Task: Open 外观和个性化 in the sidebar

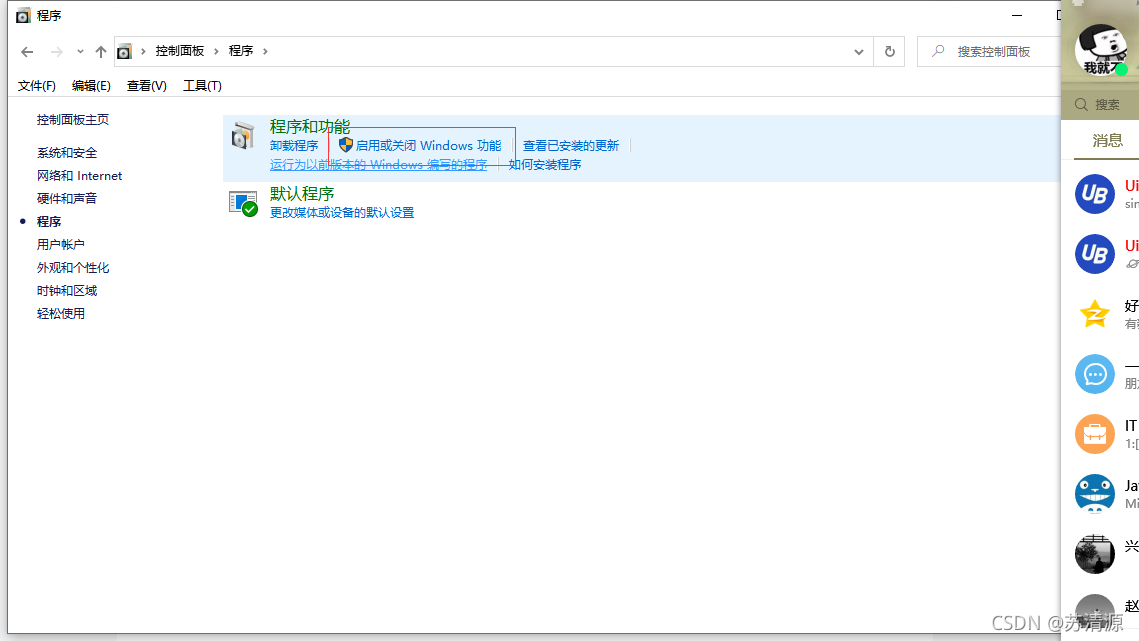Action: [73, 267]
